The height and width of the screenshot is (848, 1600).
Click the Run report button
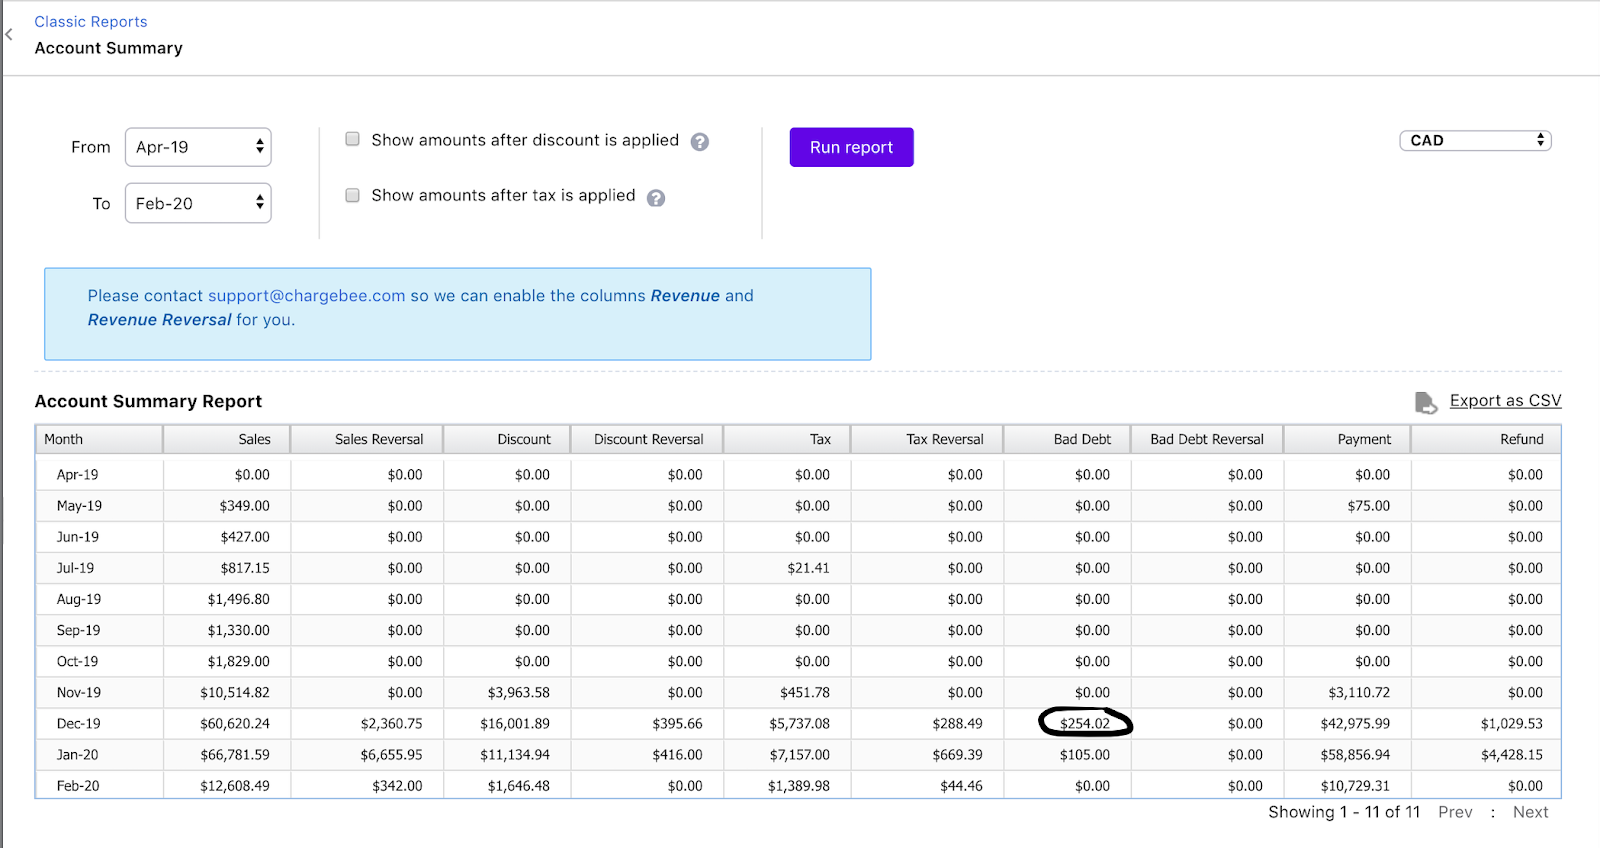click(x=851, y=147)
